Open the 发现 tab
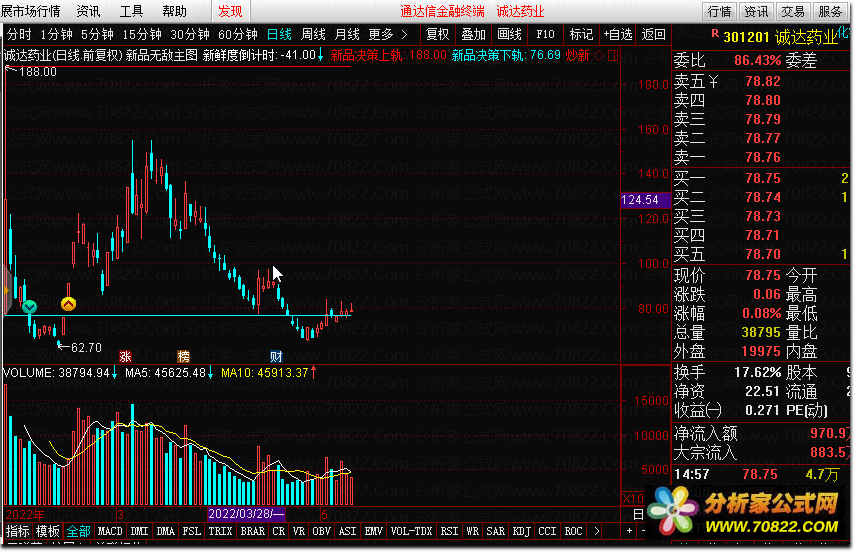Screen dimensions: 856x552 tap(230, 11)
